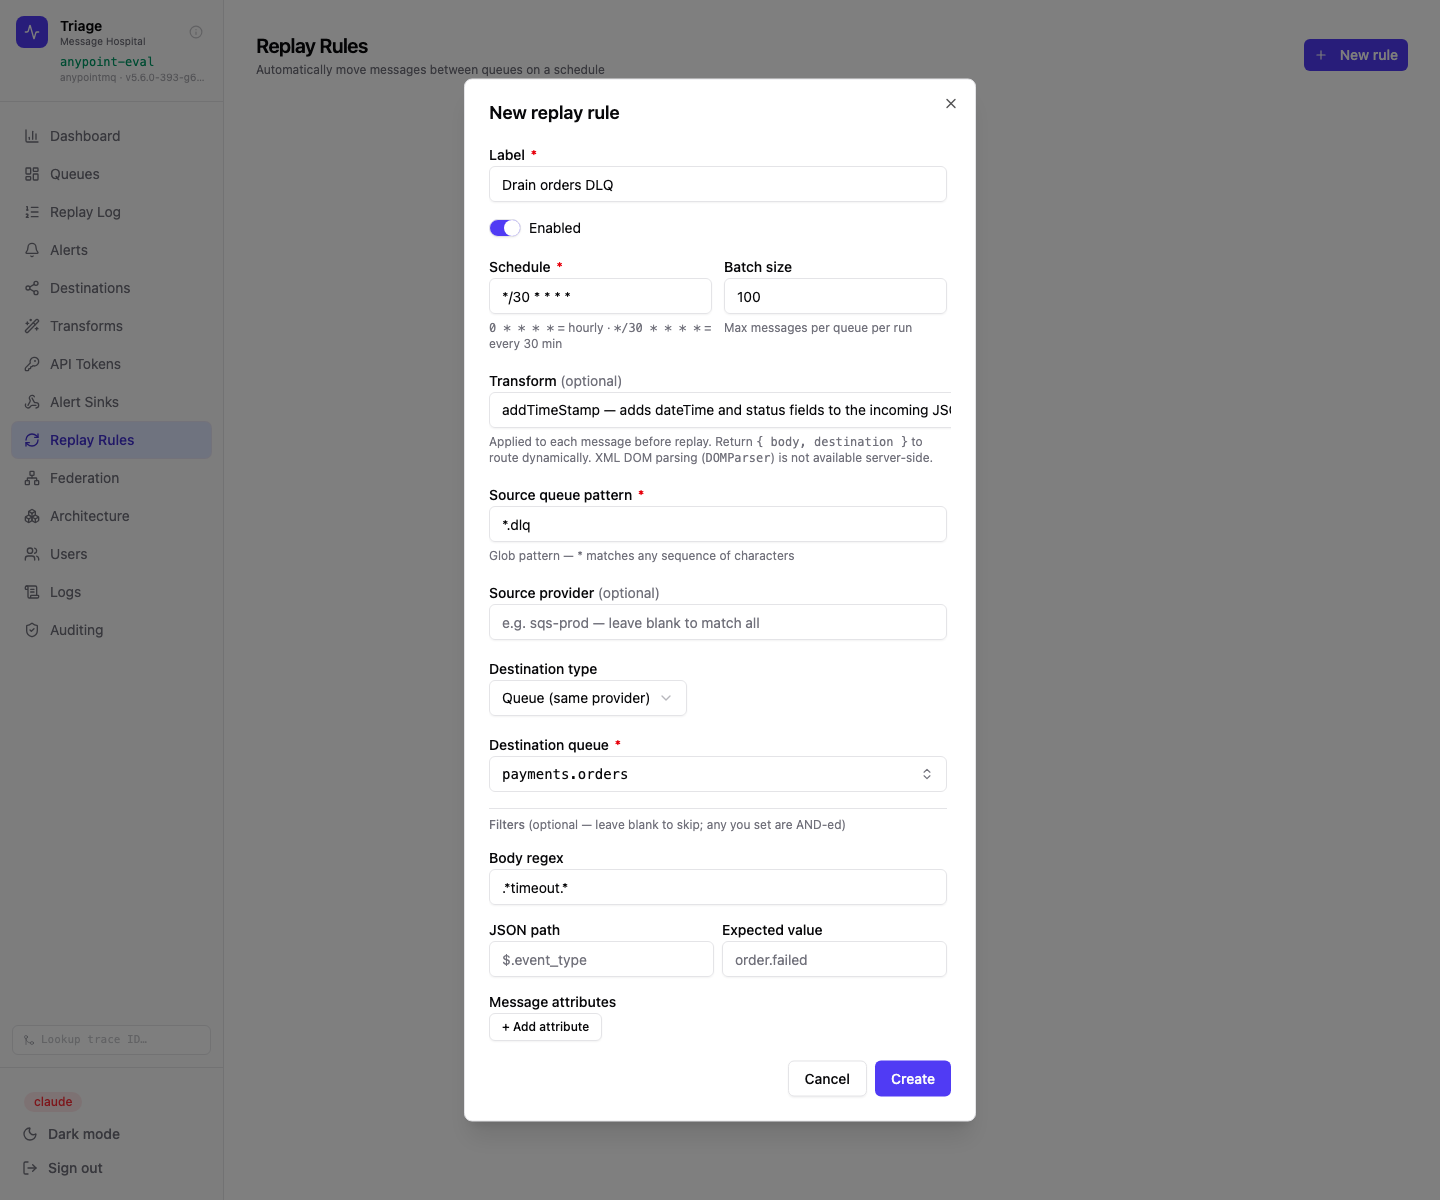Toggle the Enabled switch off

click(505, 228)
